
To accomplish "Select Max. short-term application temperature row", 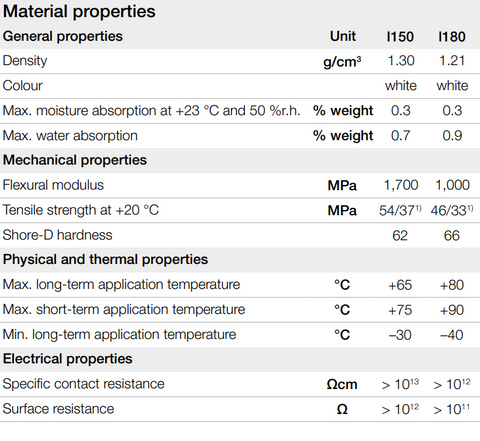I will point(240,310).
